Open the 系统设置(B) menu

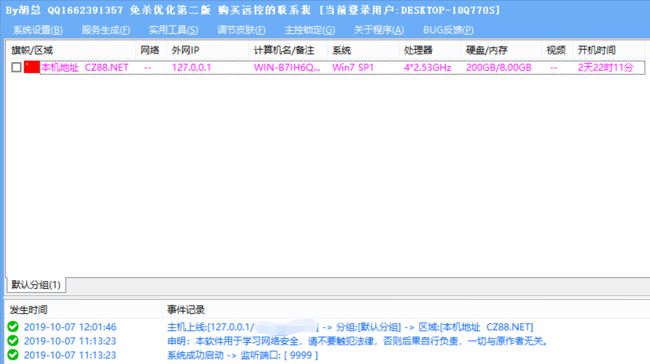tap(38, 30)
